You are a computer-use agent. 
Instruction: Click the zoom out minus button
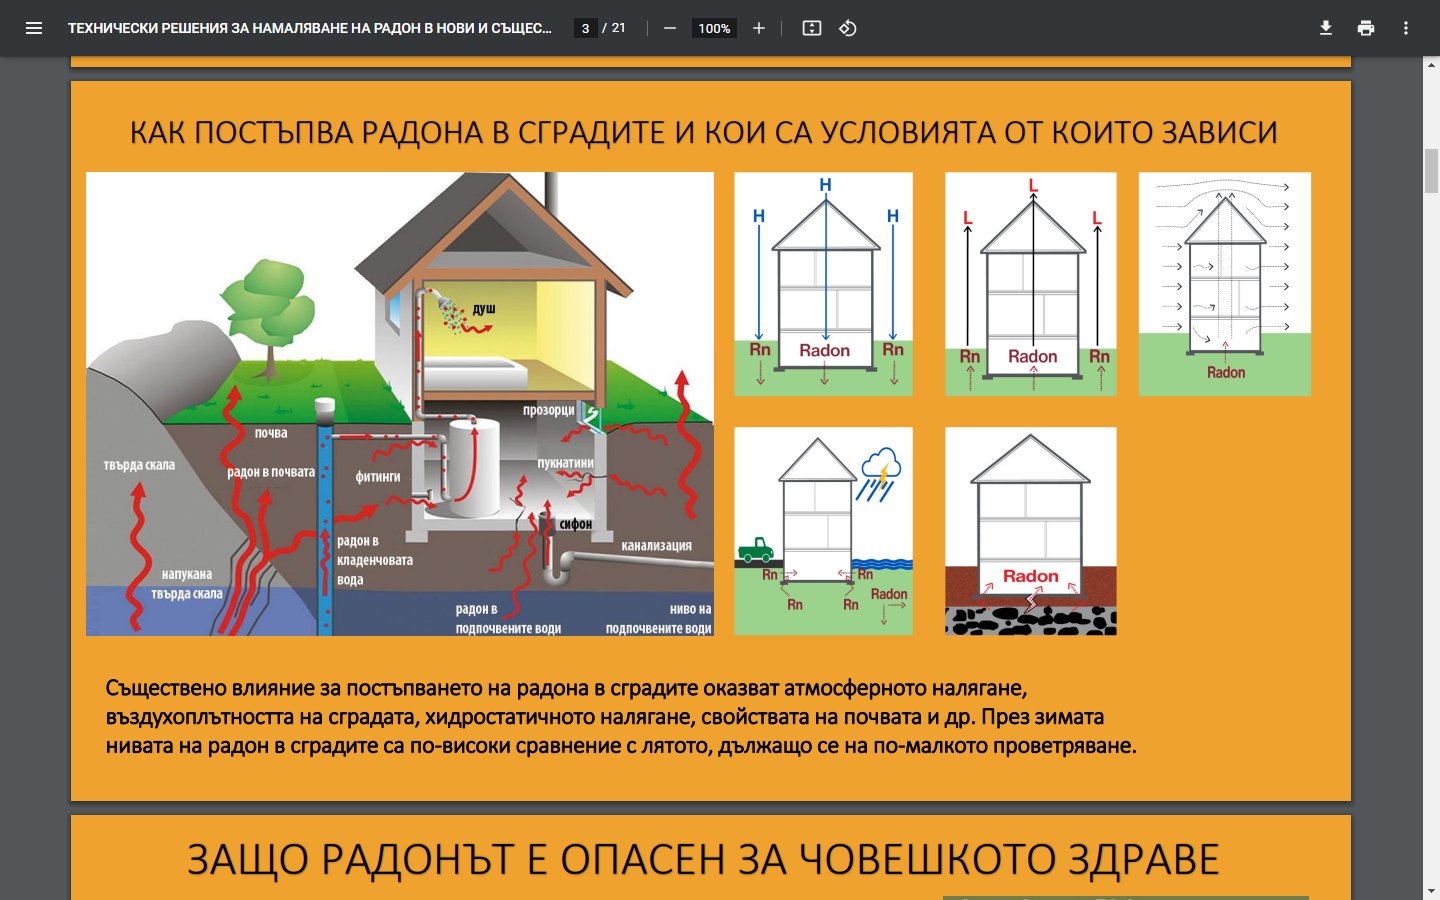(670, 28)
